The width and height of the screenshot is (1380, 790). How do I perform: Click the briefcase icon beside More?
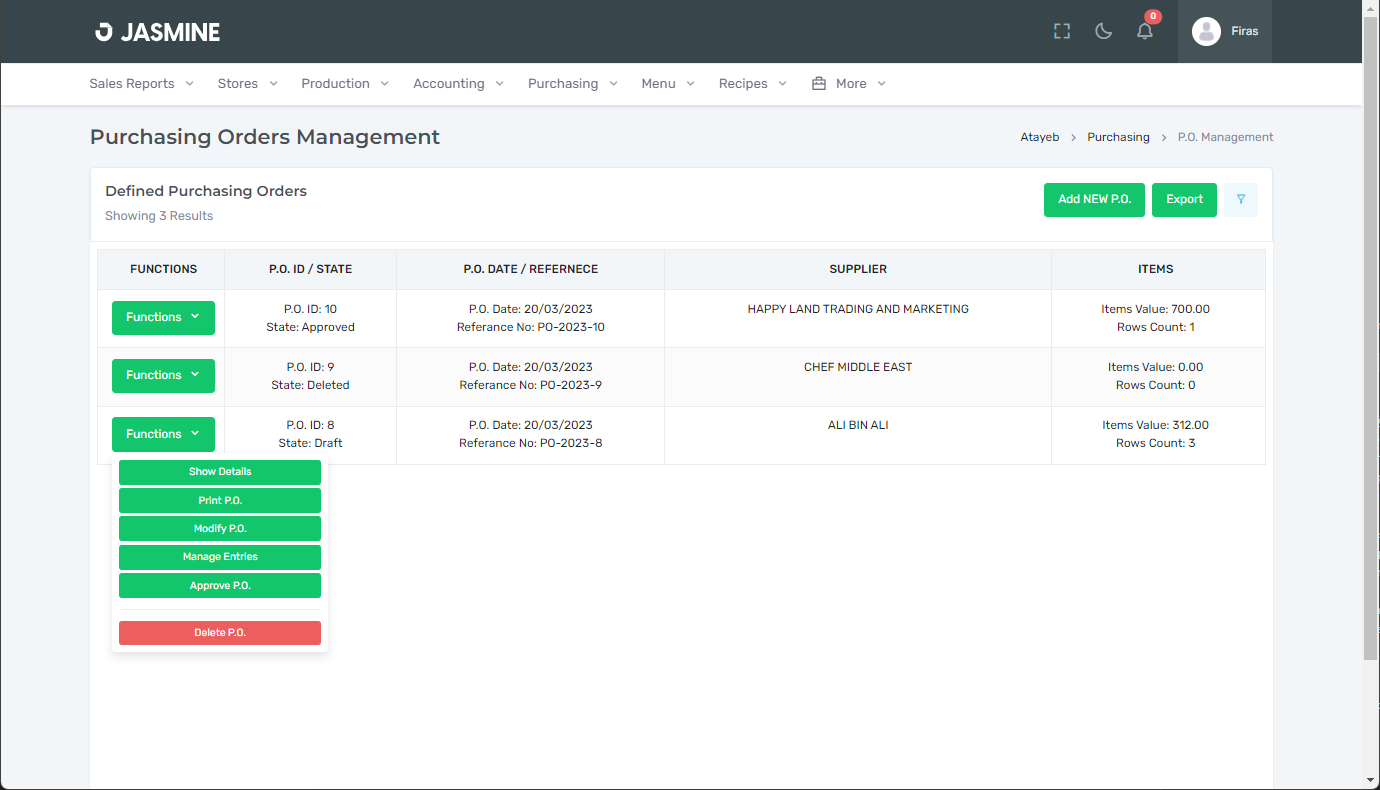[819, 84]
